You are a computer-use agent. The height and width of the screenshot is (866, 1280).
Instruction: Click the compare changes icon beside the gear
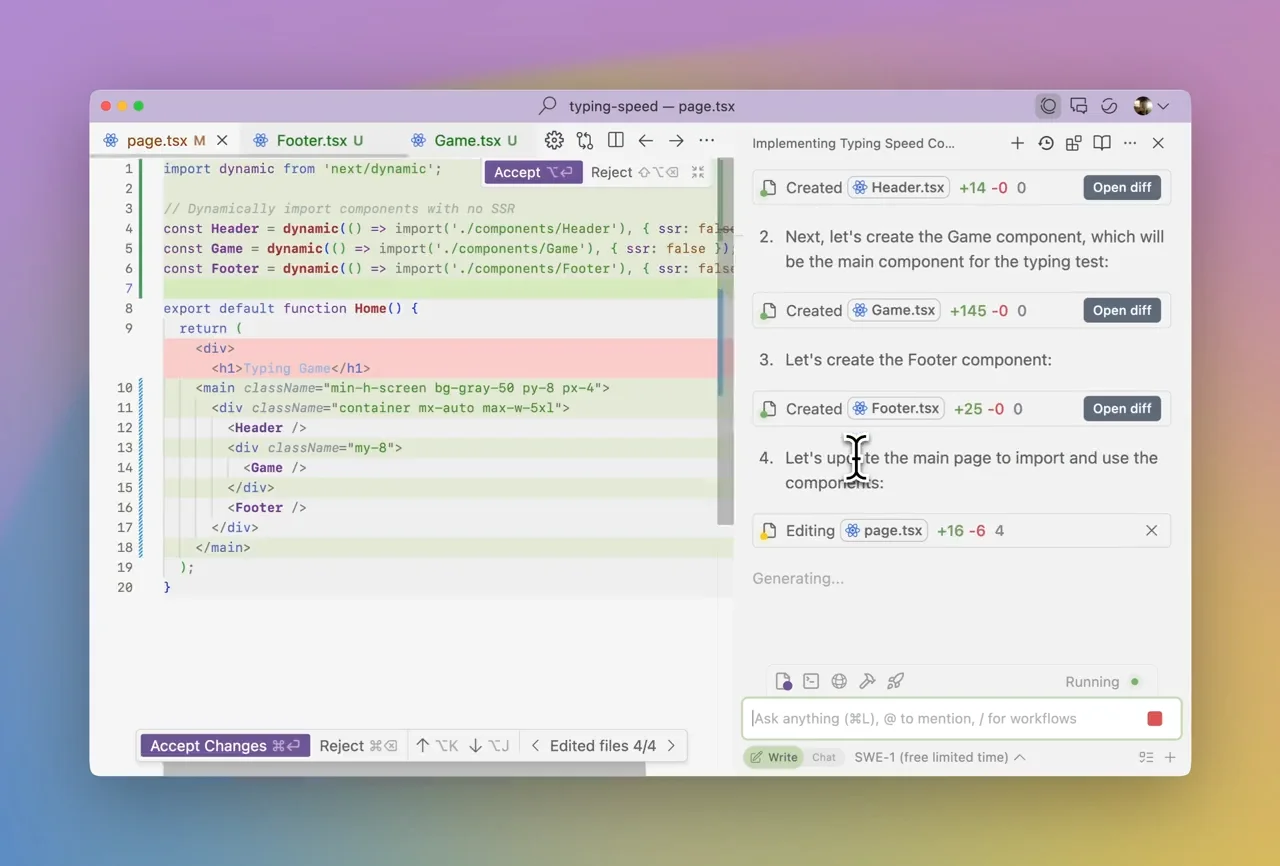585,141
